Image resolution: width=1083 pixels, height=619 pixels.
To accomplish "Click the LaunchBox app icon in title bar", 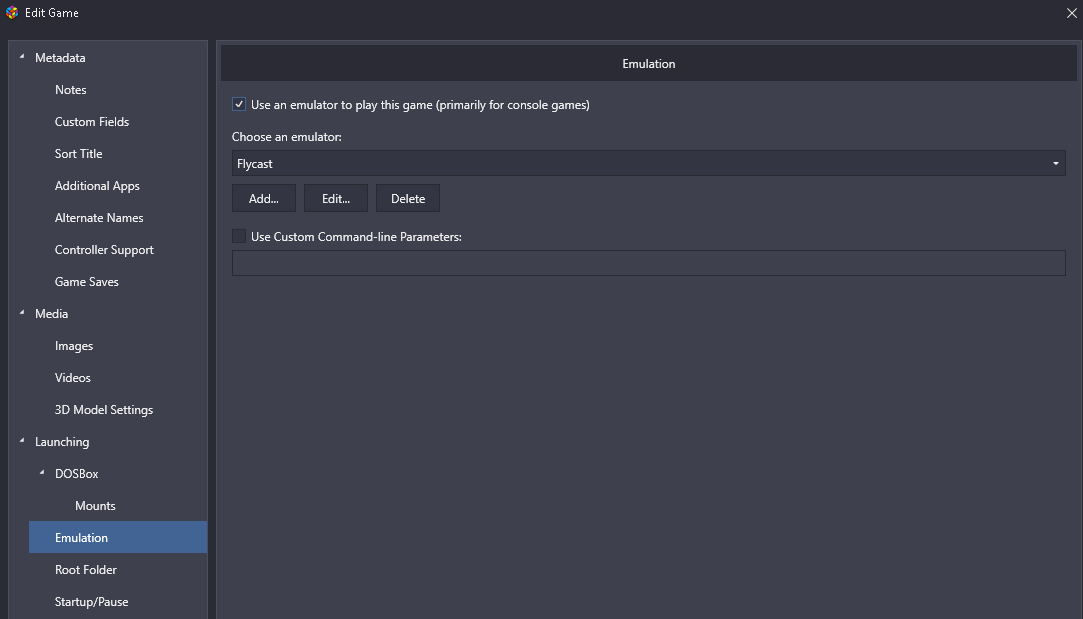I will point(12,12).
